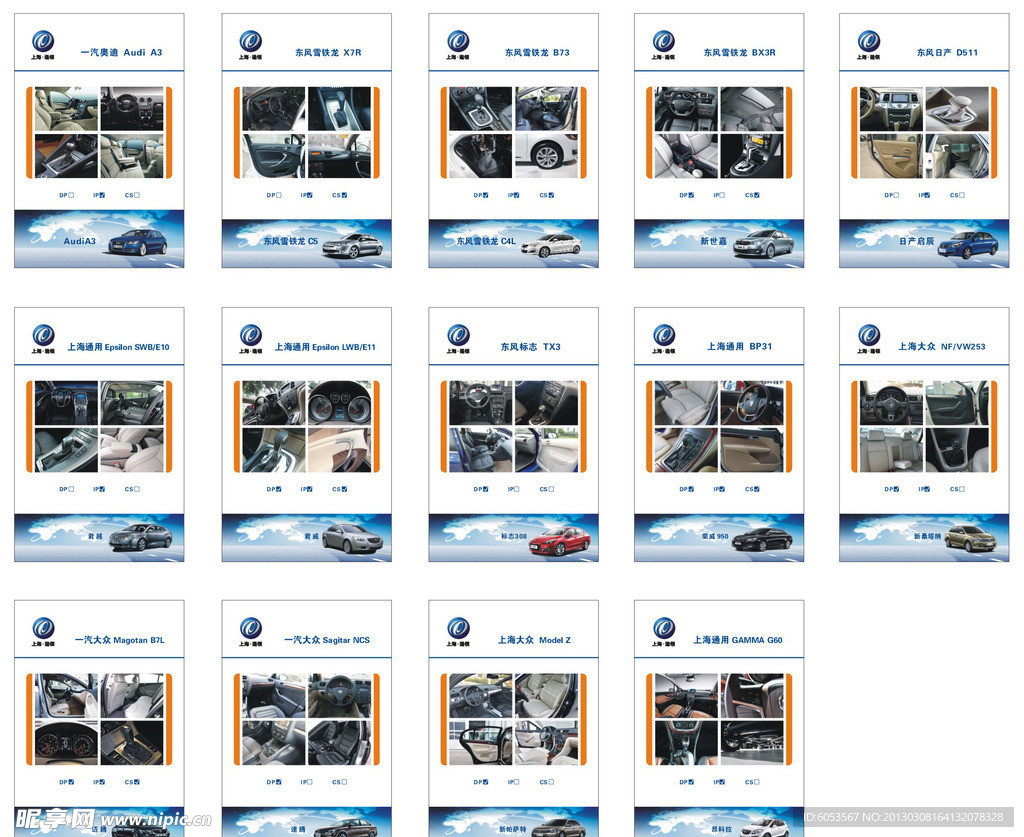The height and width of the screenshot is (837, 1024).
Task: Toggle the CS checkbox on the D511 card
Action: (961, 195)
